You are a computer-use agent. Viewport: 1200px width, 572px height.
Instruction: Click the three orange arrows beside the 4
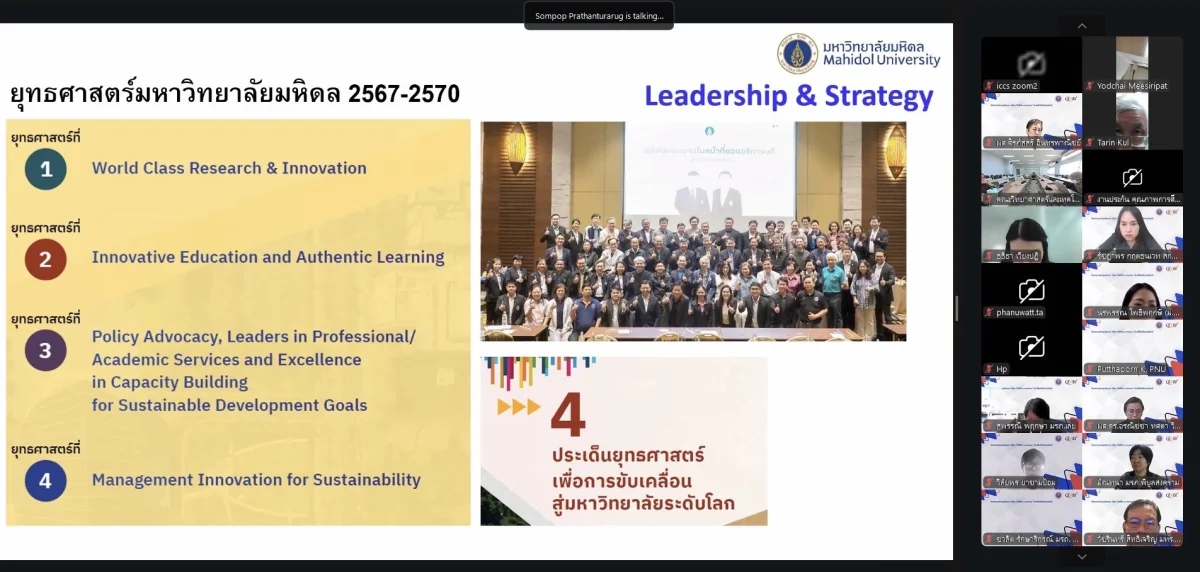click(519, 407)
